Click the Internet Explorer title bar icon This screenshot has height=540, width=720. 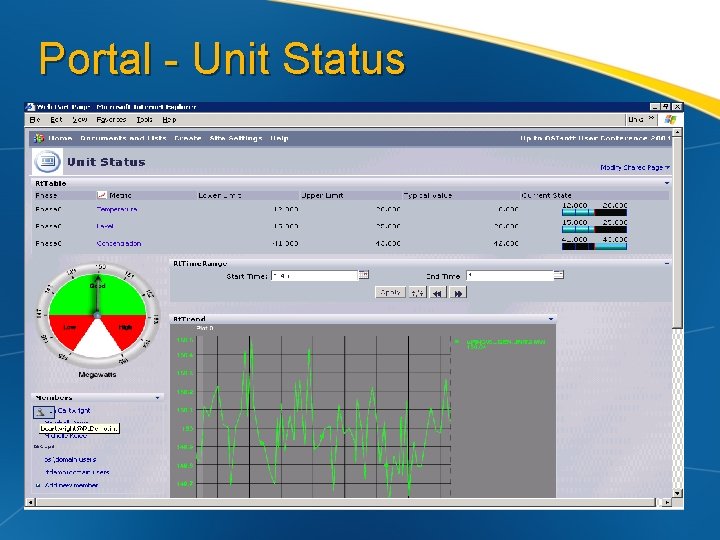(31, 107)
